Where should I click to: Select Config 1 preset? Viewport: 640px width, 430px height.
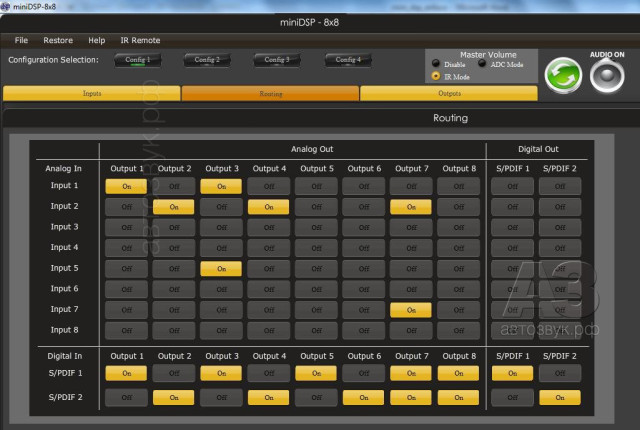138,60
